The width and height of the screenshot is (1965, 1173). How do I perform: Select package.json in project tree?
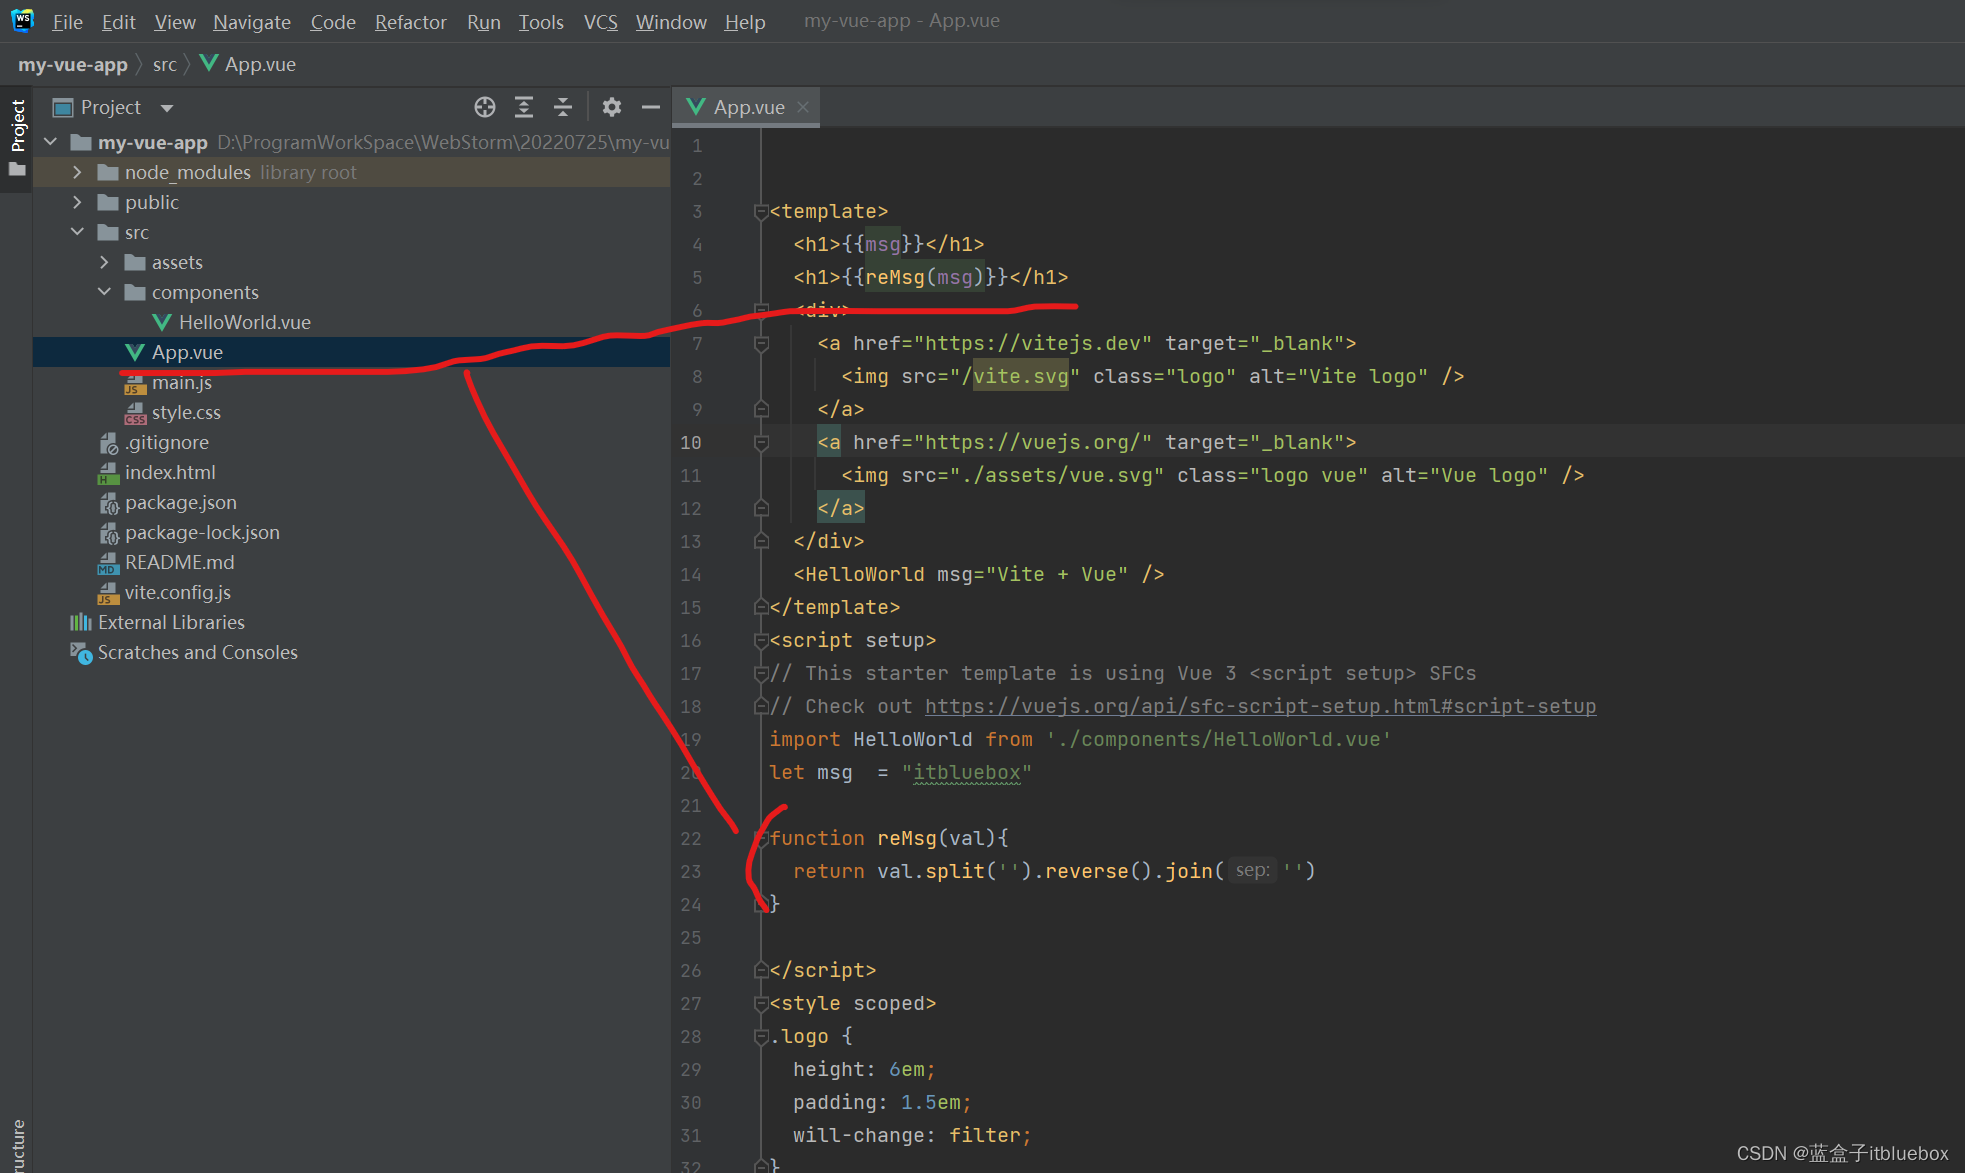(x=180, y=502)
